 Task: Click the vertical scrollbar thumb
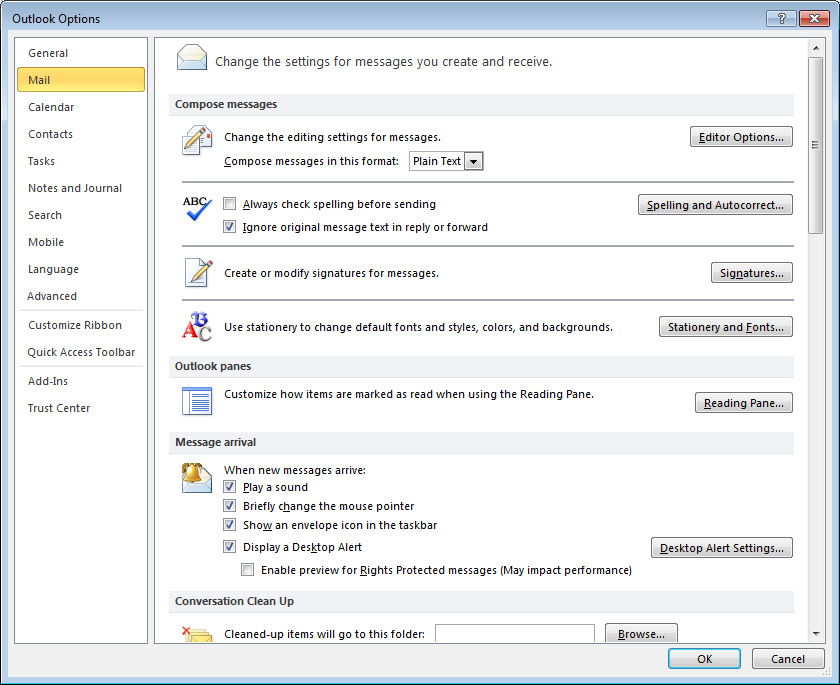coord(816,145)
